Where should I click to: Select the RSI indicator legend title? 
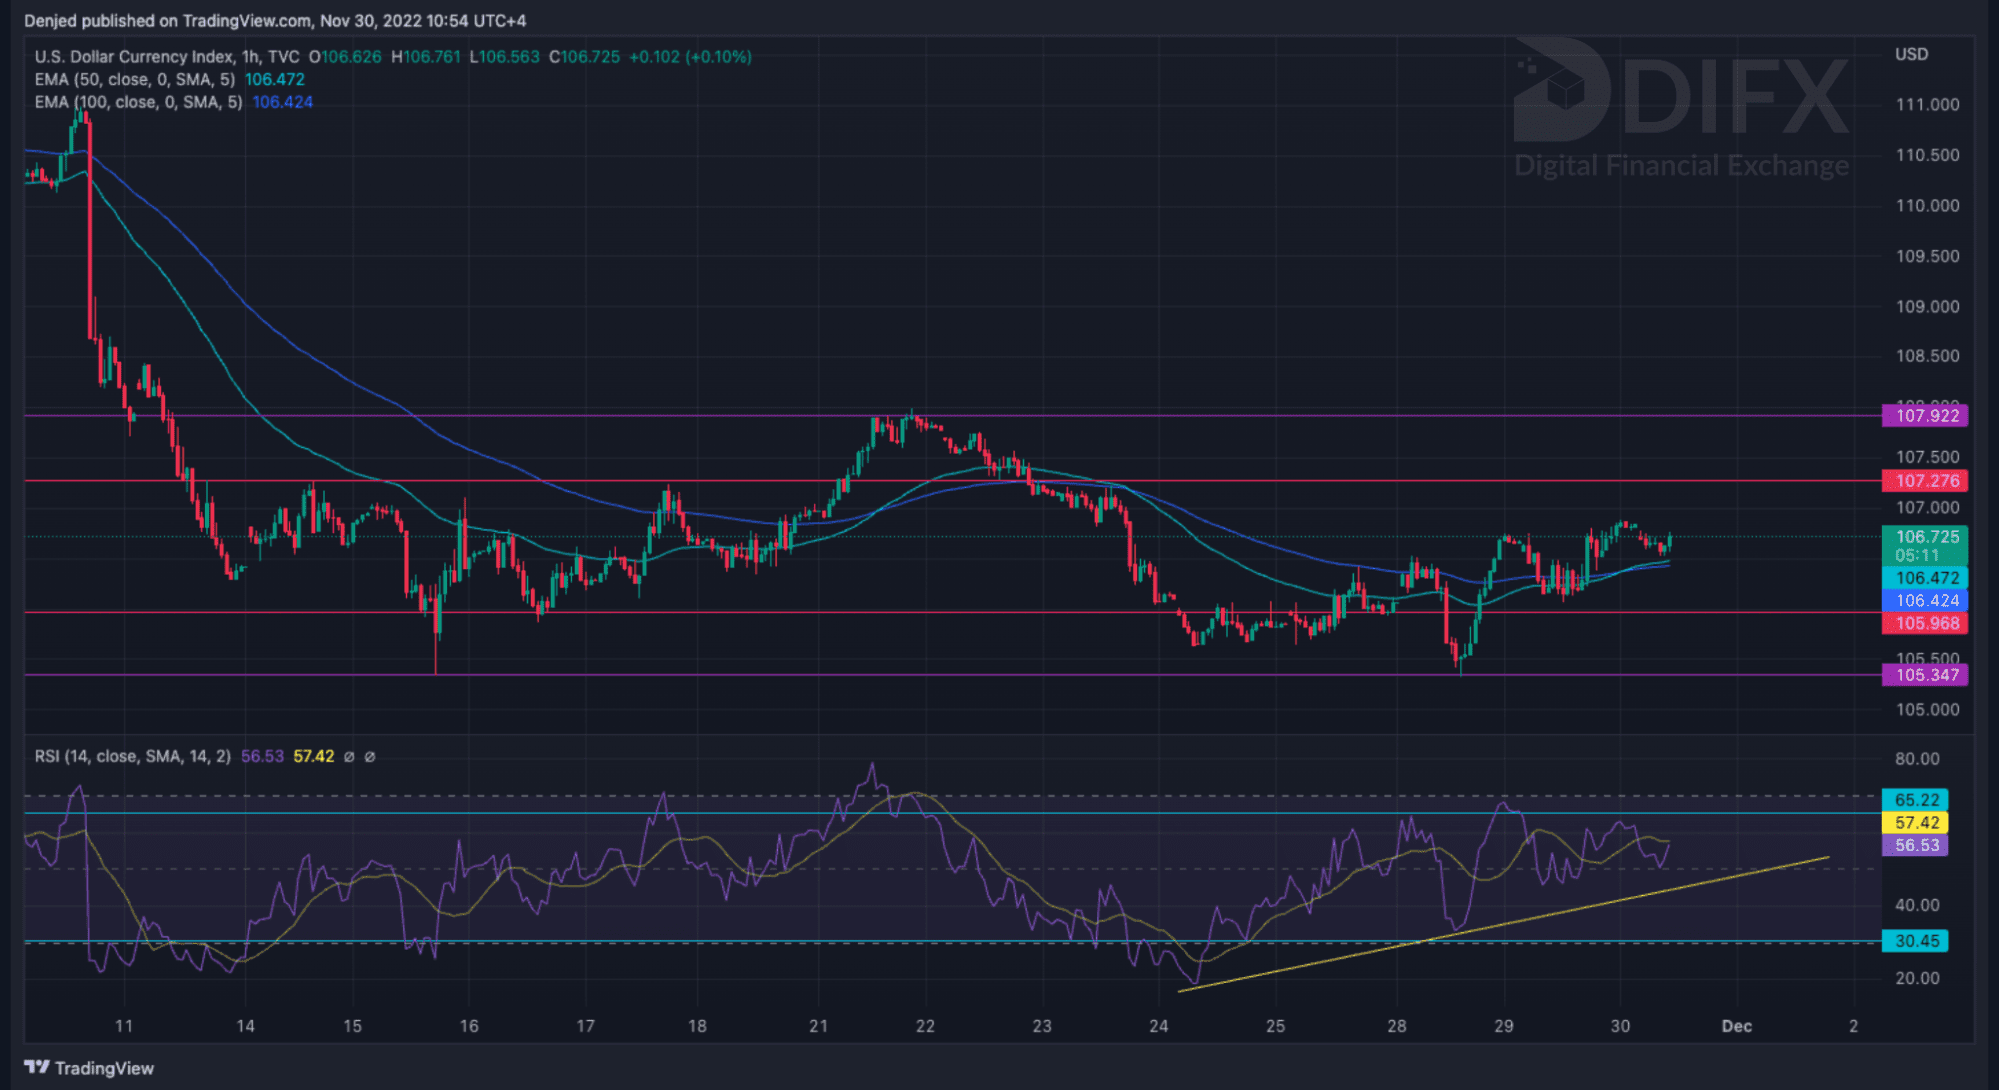[x=132, y=757]
